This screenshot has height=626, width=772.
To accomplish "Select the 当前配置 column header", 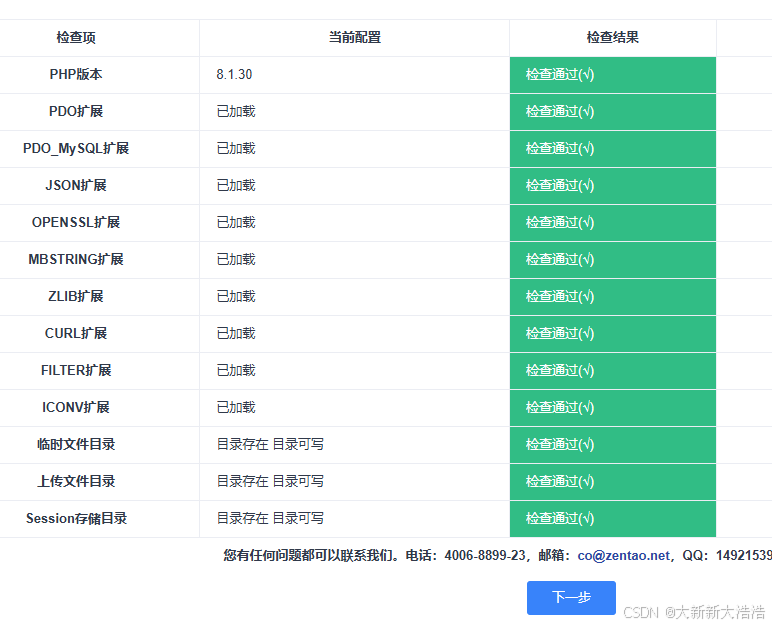I will tap(354, 37).
